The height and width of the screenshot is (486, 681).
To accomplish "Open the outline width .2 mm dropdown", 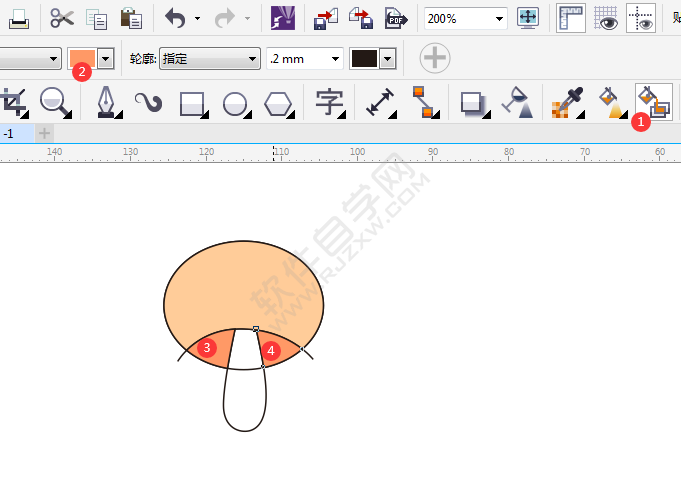I will click(335, 59).
